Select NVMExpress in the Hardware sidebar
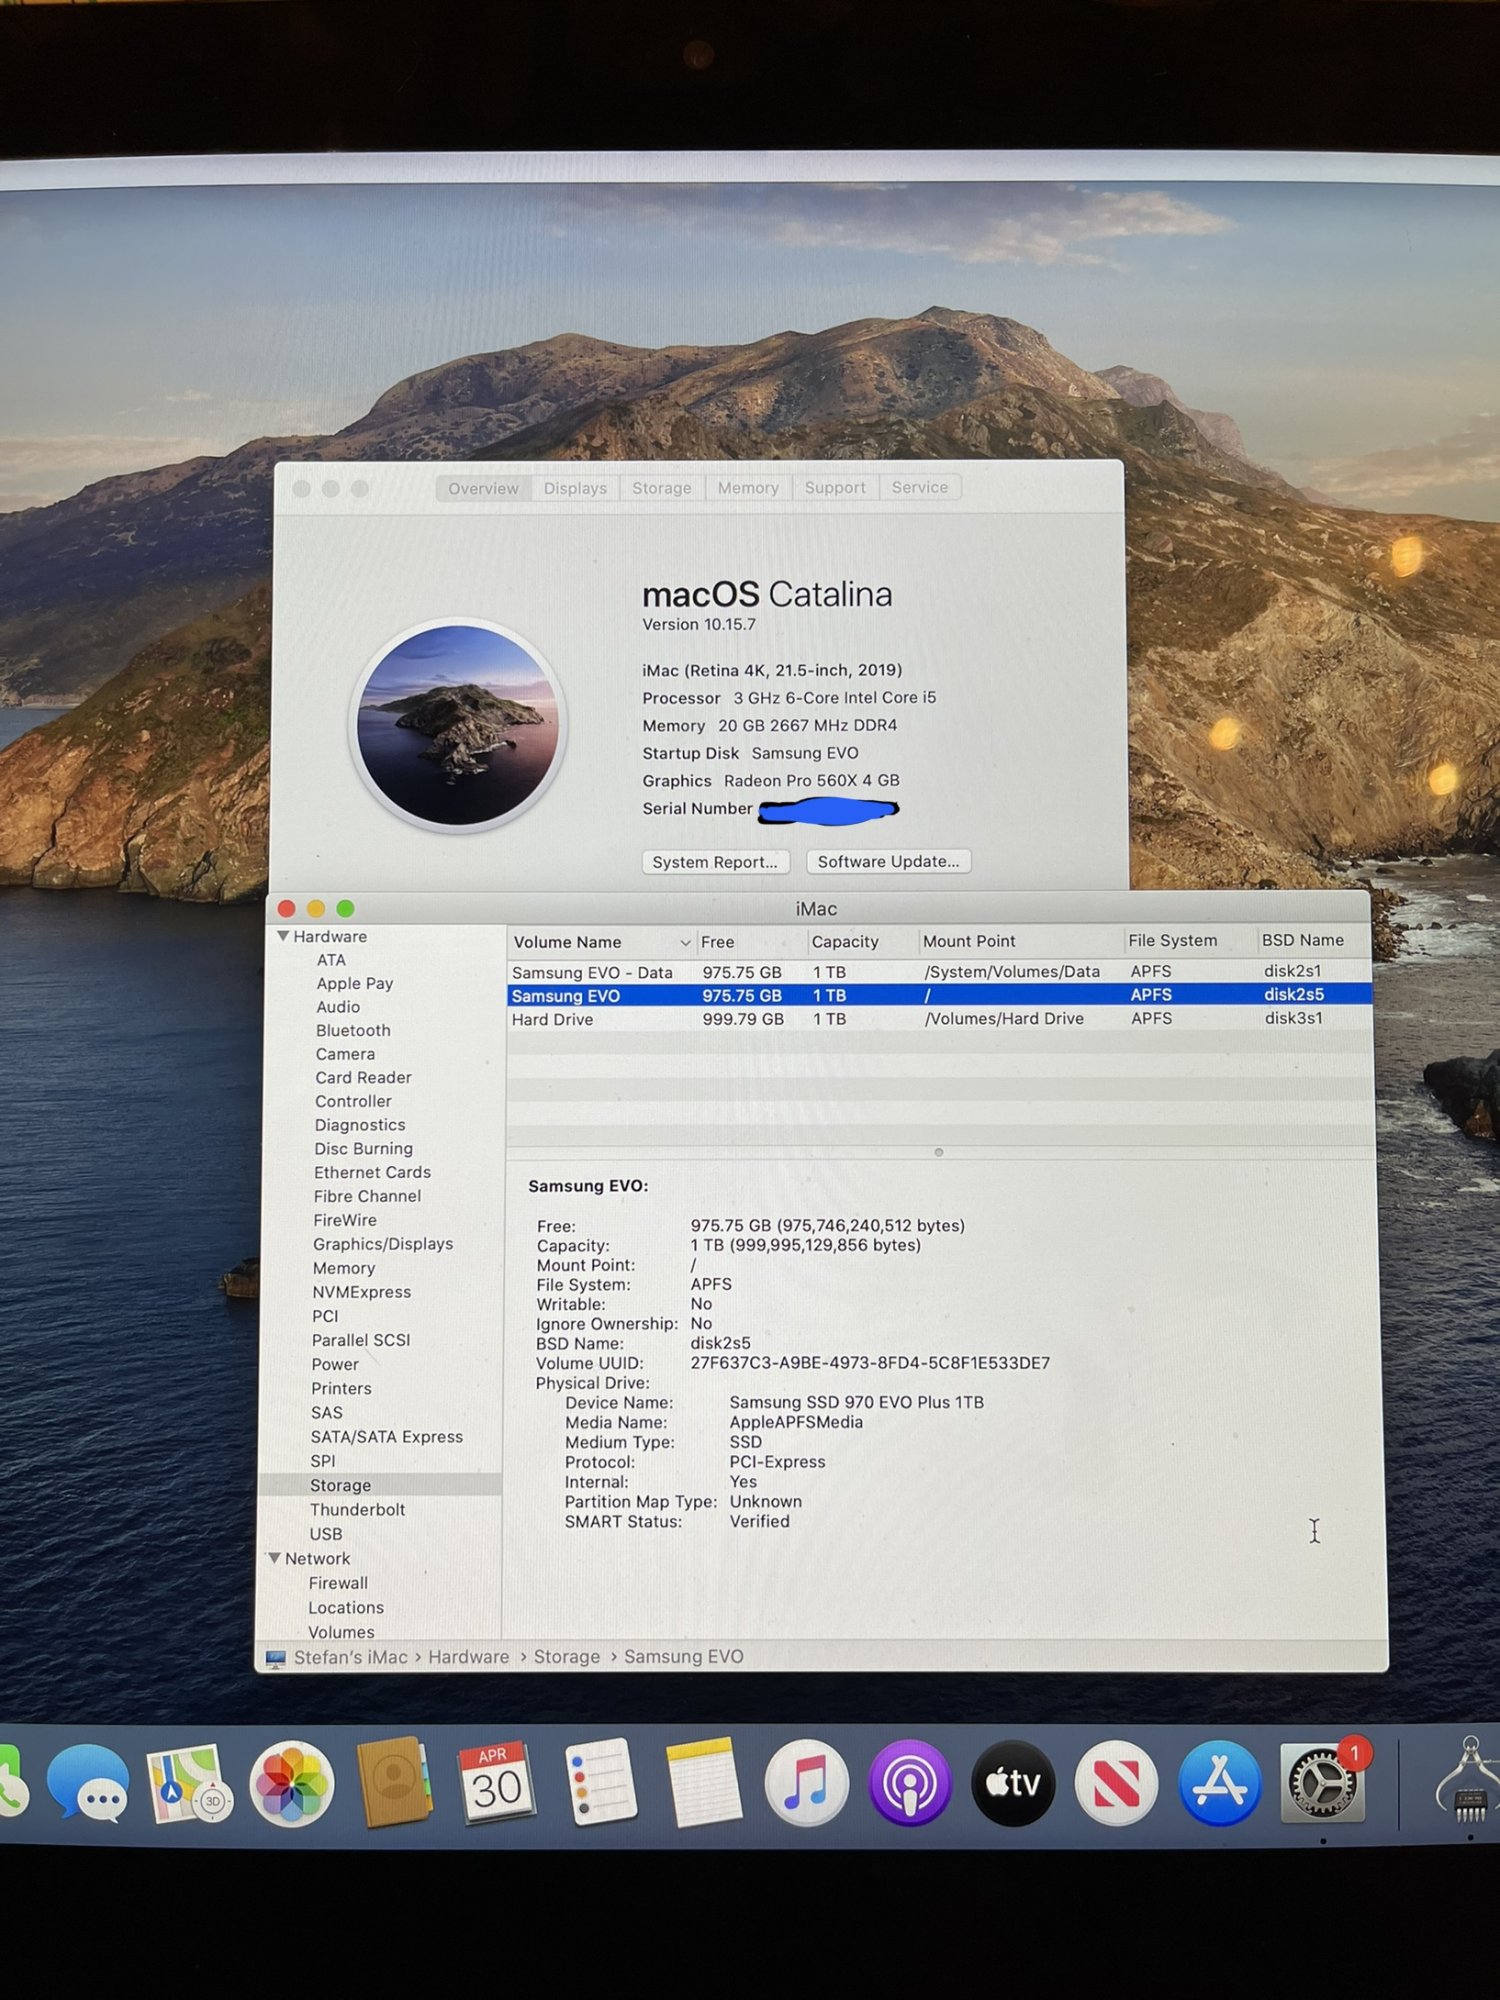Image resolution: width=1500 pixels, height=2000 pixels. click(x=361, y=1292)
